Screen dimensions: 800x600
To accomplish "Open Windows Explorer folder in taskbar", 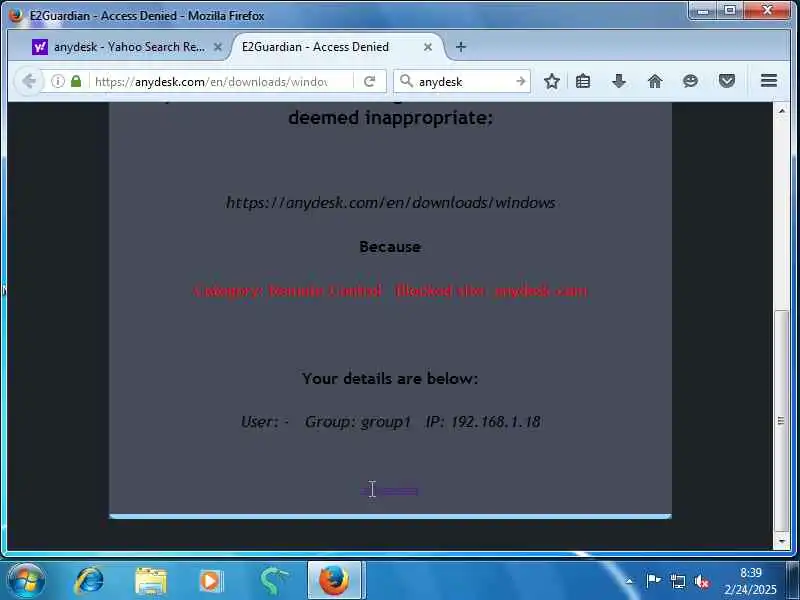I will (x=151, y=581).
